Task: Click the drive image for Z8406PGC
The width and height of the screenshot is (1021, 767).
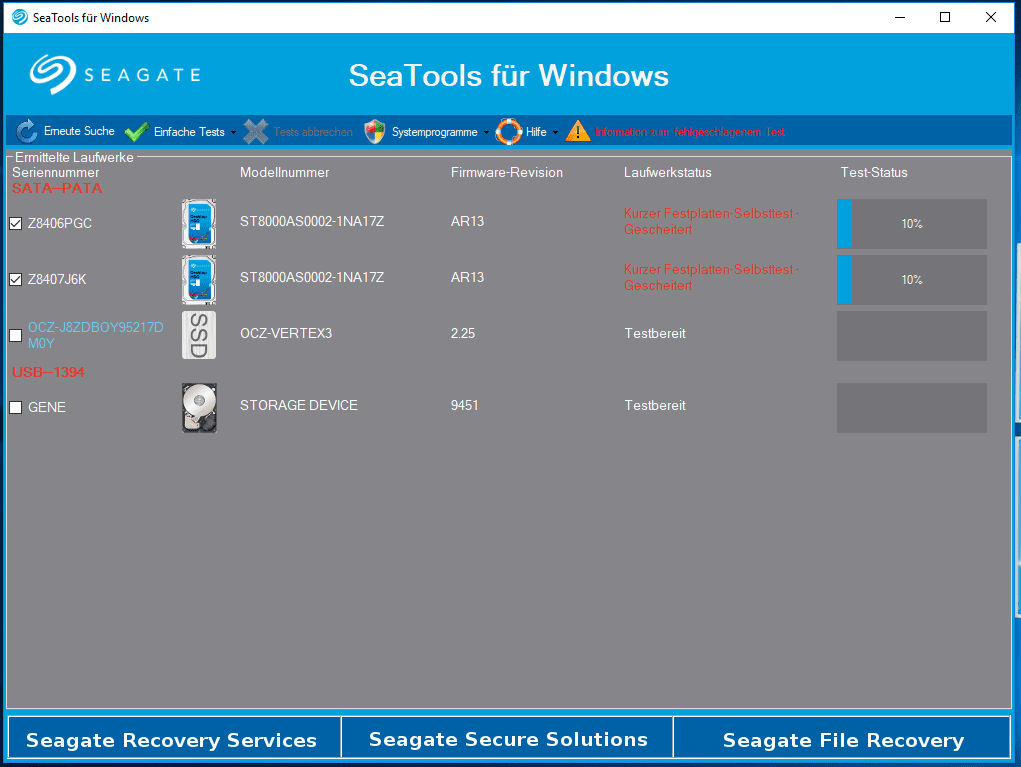Action: (x=199, y=224)
